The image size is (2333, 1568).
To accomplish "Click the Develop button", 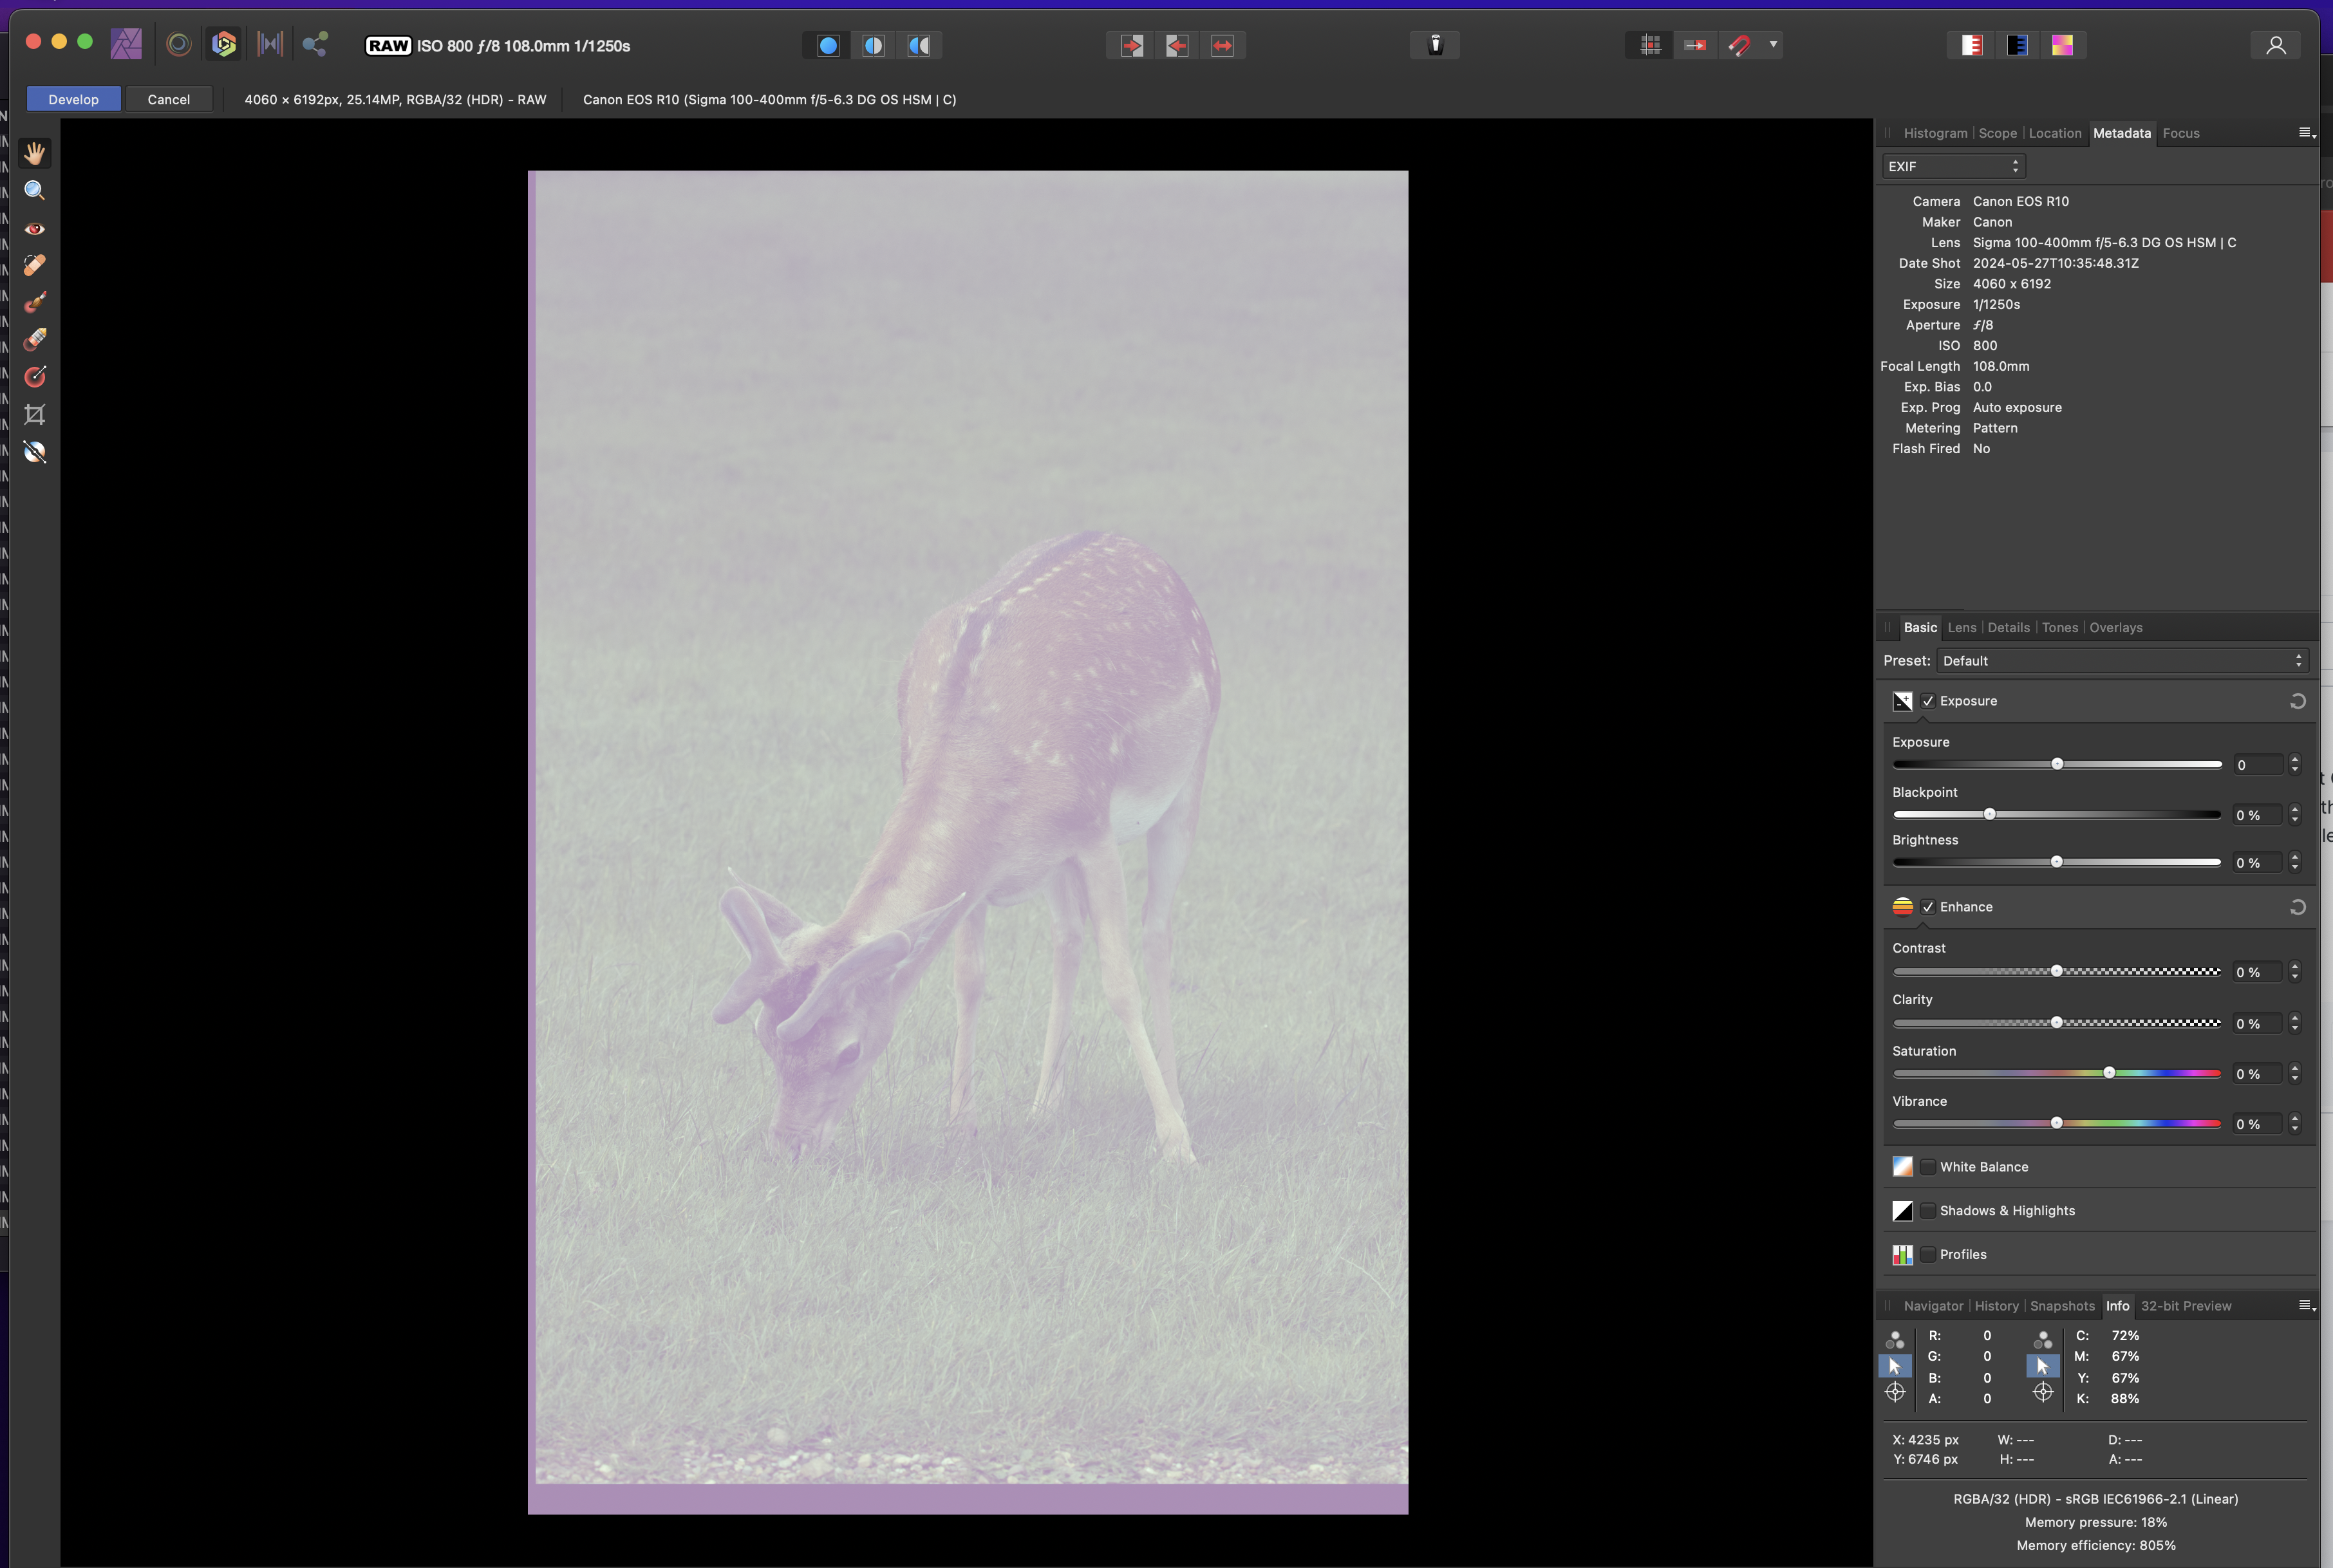I will click(73, 99).
